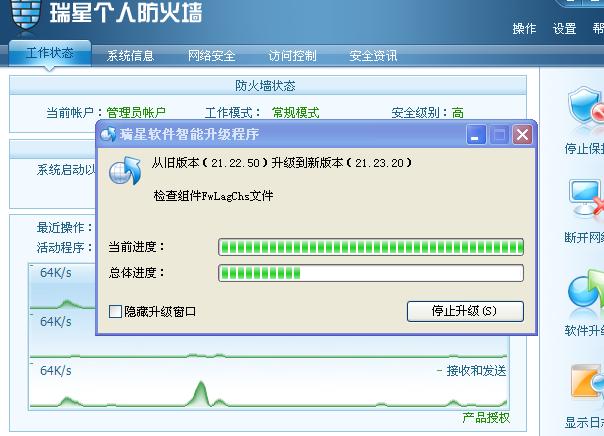Click the 检查组件FwLagChs文件 status text
The height and width of the screenshot is (436, 604).
tap(213, 196)
